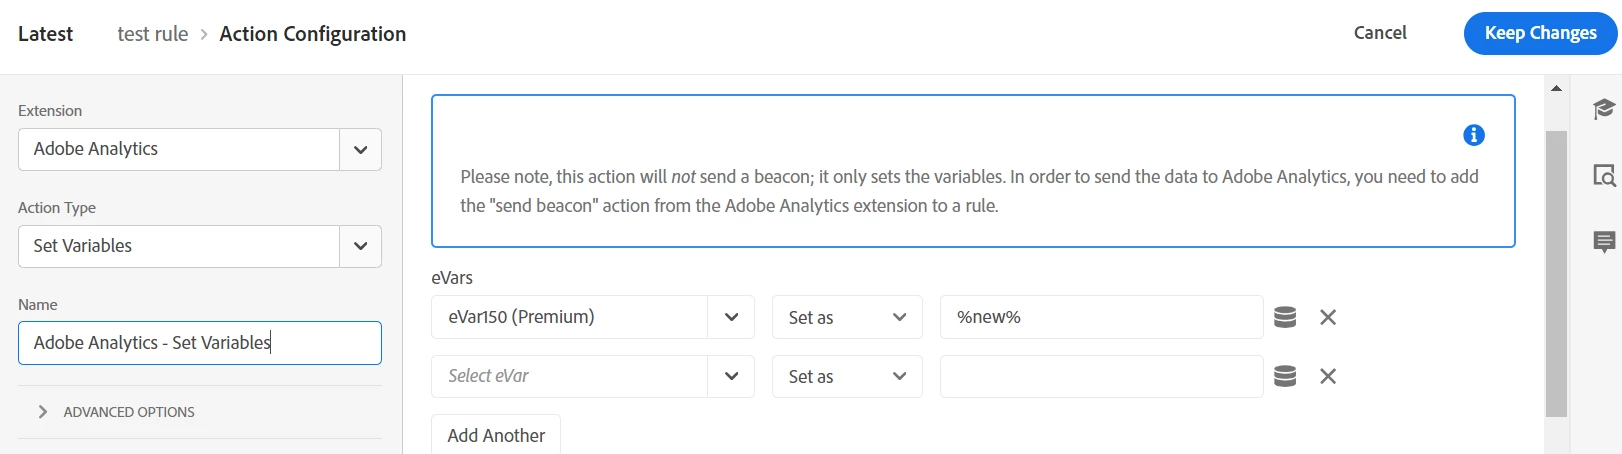Expand the eVar150 (Premium) selector dropdown

click(x=731, y=317)
